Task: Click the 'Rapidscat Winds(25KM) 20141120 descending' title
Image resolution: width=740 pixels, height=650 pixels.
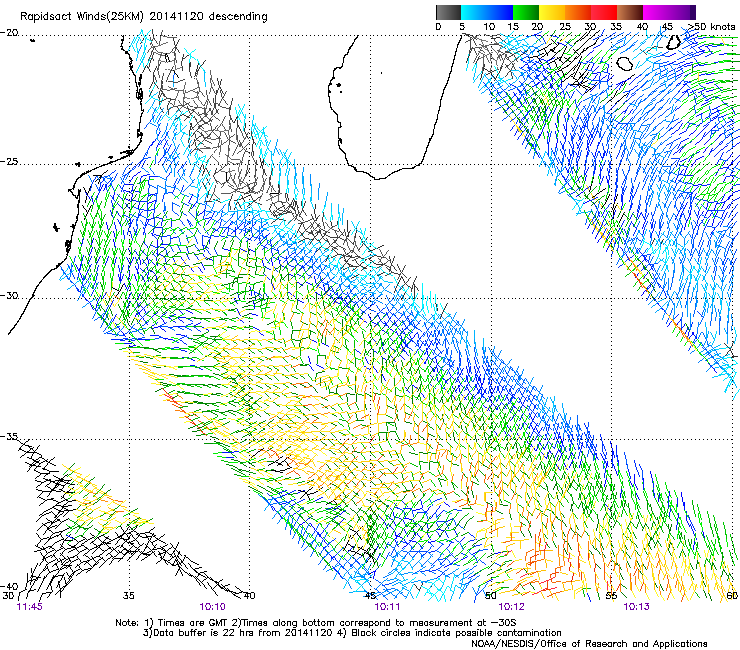Action: 143,17
